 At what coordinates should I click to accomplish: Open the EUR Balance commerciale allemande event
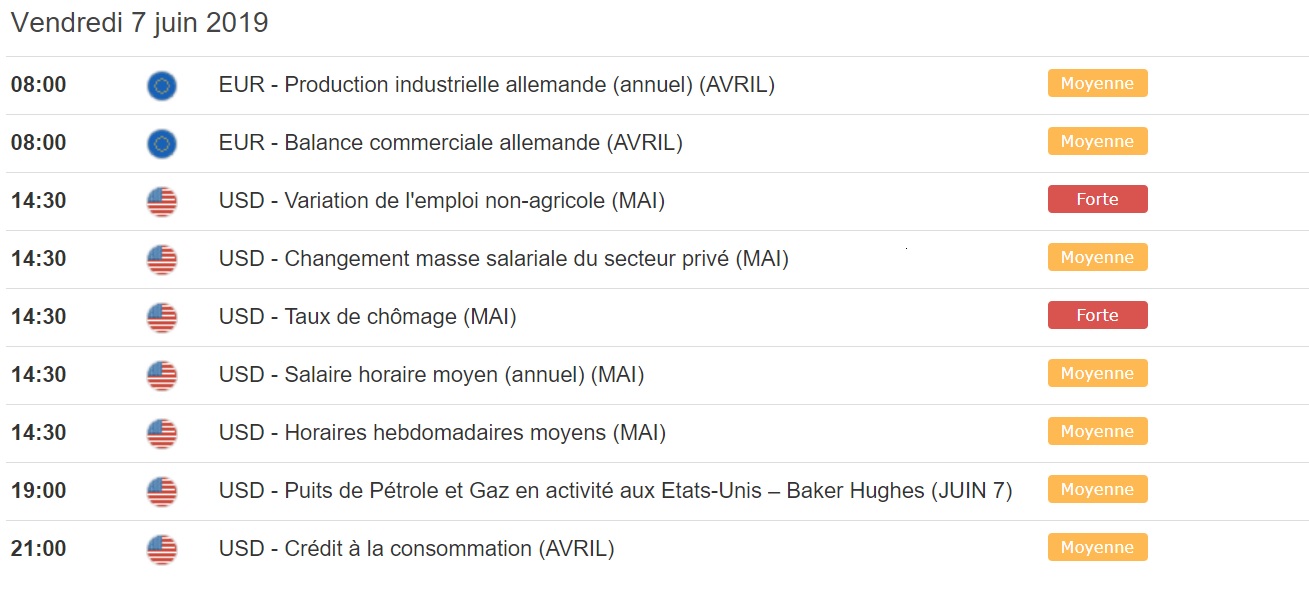[x=450, y=143]
